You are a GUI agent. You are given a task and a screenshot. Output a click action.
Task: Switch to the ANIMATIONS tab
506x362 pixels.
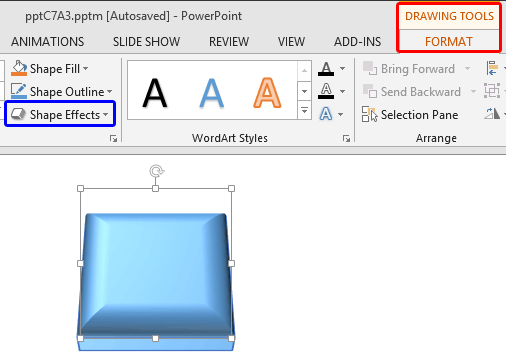click(x=48, y=42)
